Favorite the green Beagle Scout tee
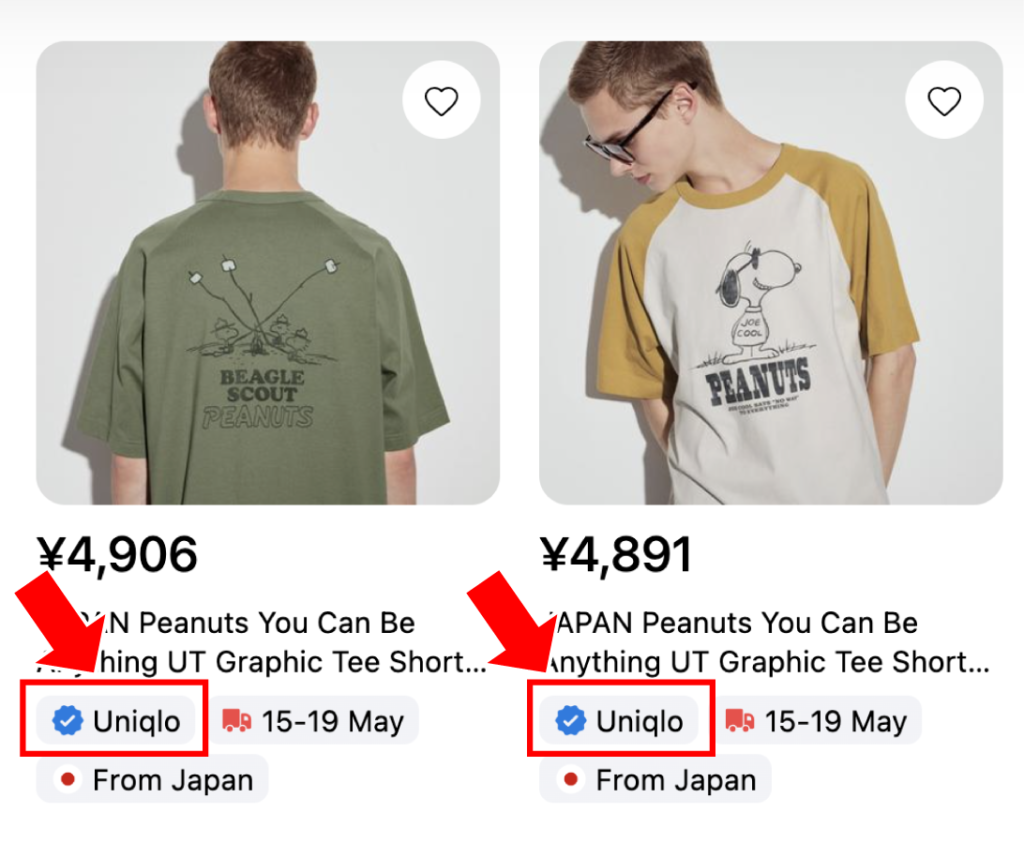The height and width of the screenshot is (858, 1024). coord(441,100)
